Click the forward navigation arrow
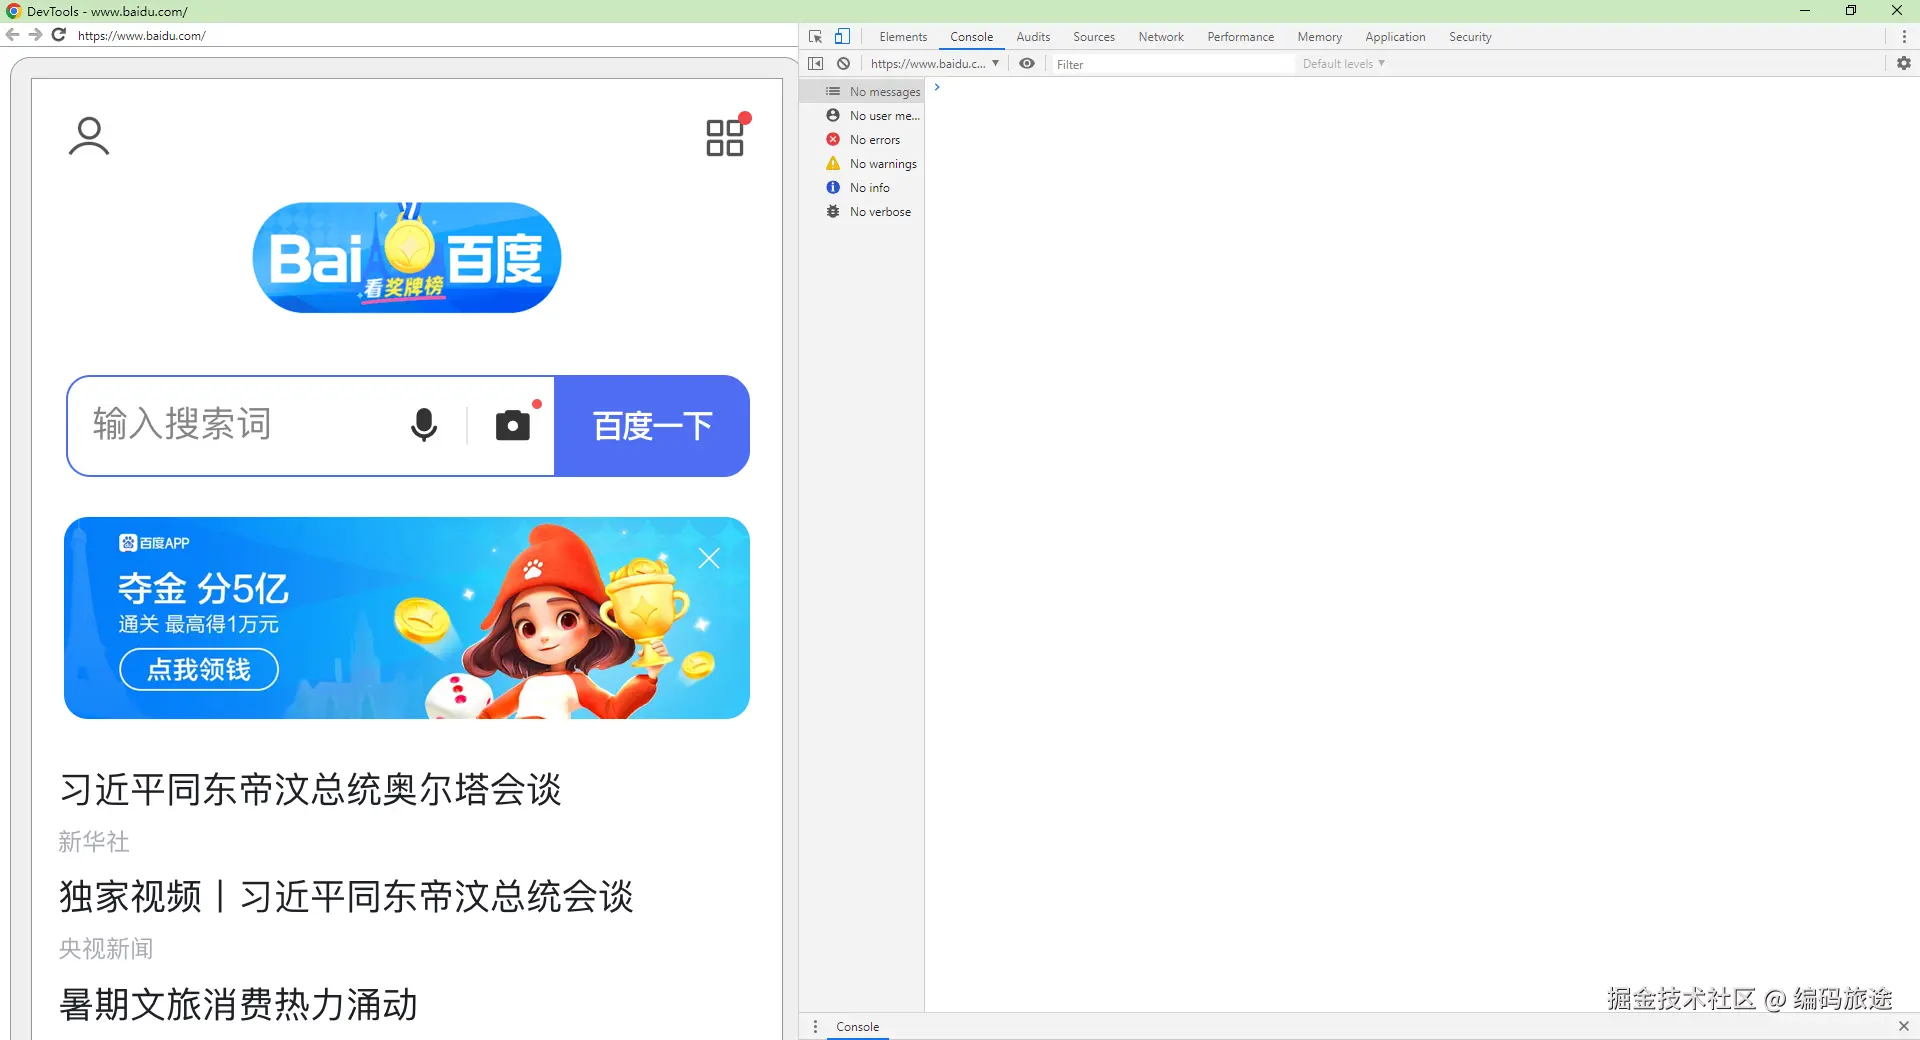Image resolution: width=1920 pixels, height=1040 pixels. 36,35
